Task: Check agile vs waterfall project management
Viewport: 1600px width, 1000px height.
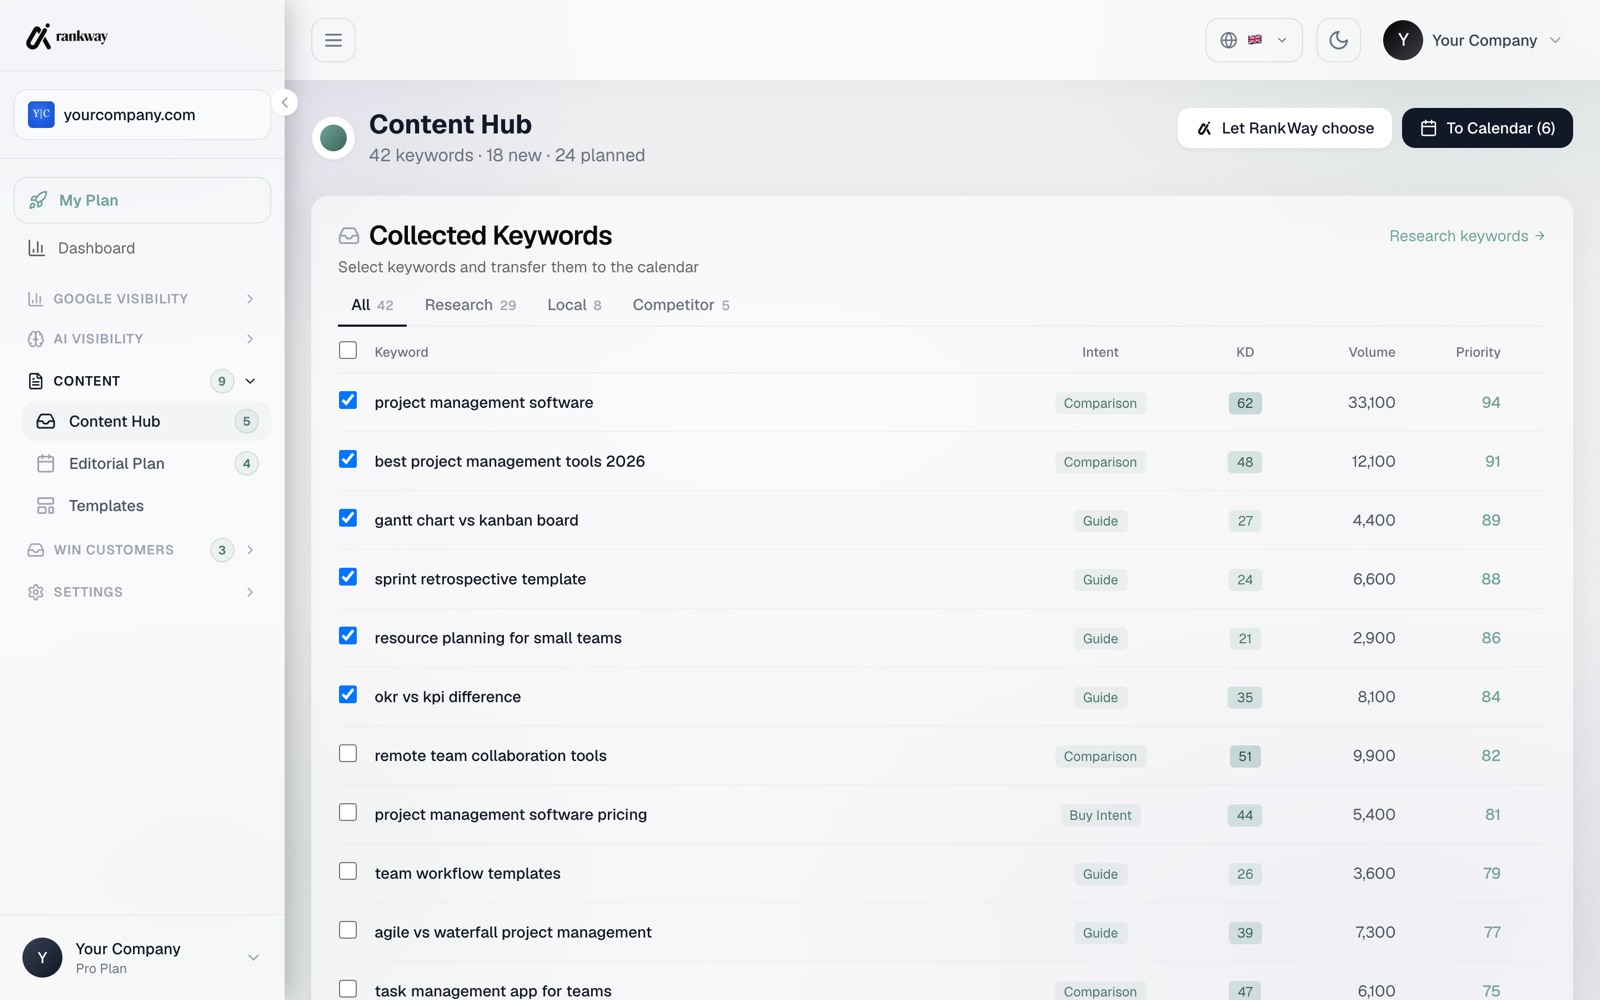Action: pos(348,930)
